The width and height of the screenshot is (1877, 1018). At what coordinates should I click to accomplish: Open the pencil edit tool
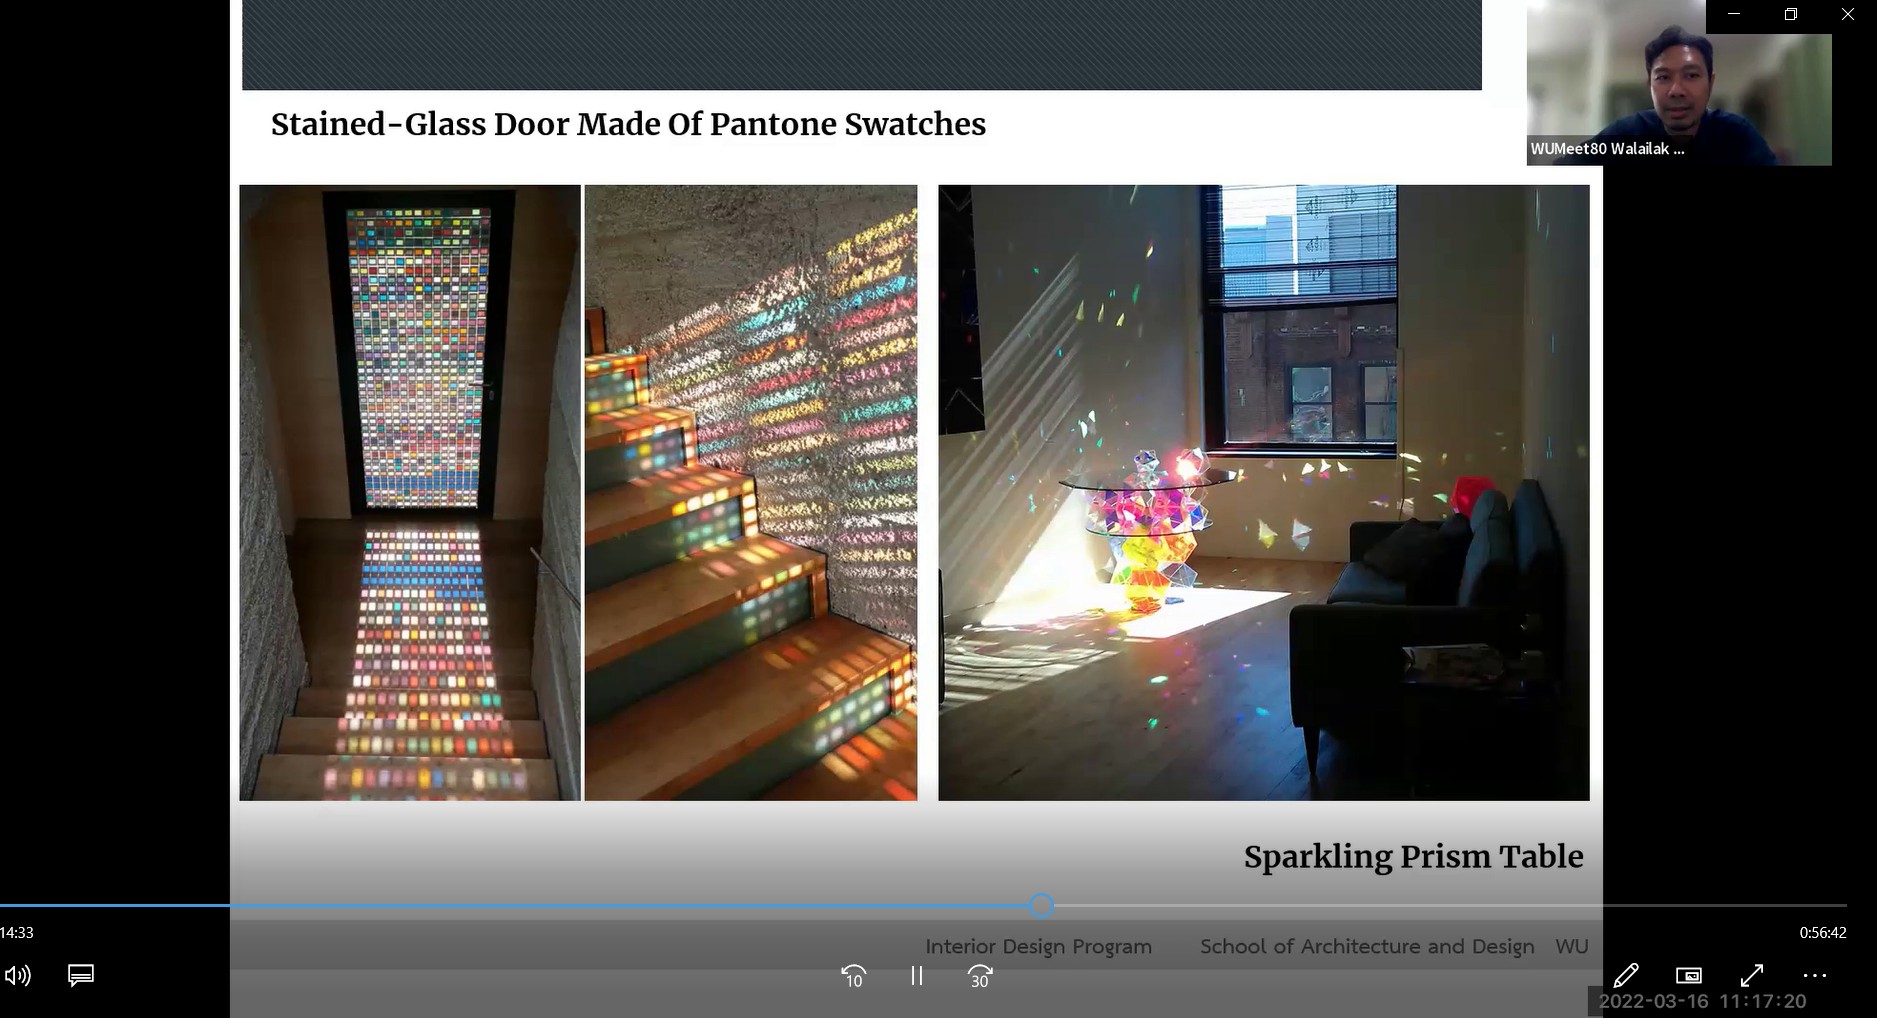[x=1625, y=975]
